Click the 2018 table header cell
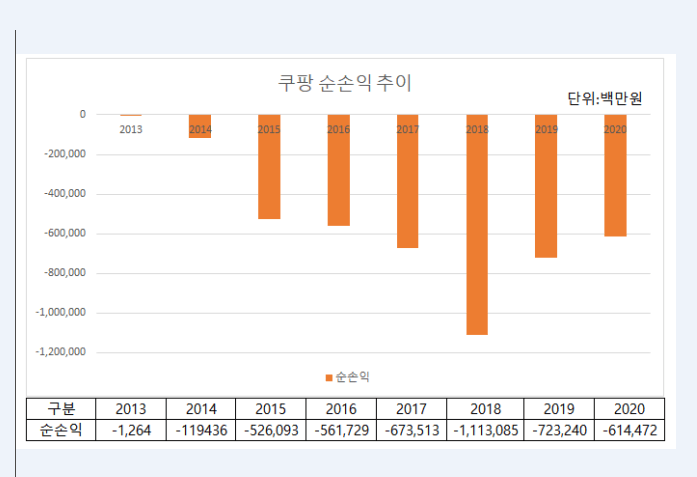 tap(485, 409)
